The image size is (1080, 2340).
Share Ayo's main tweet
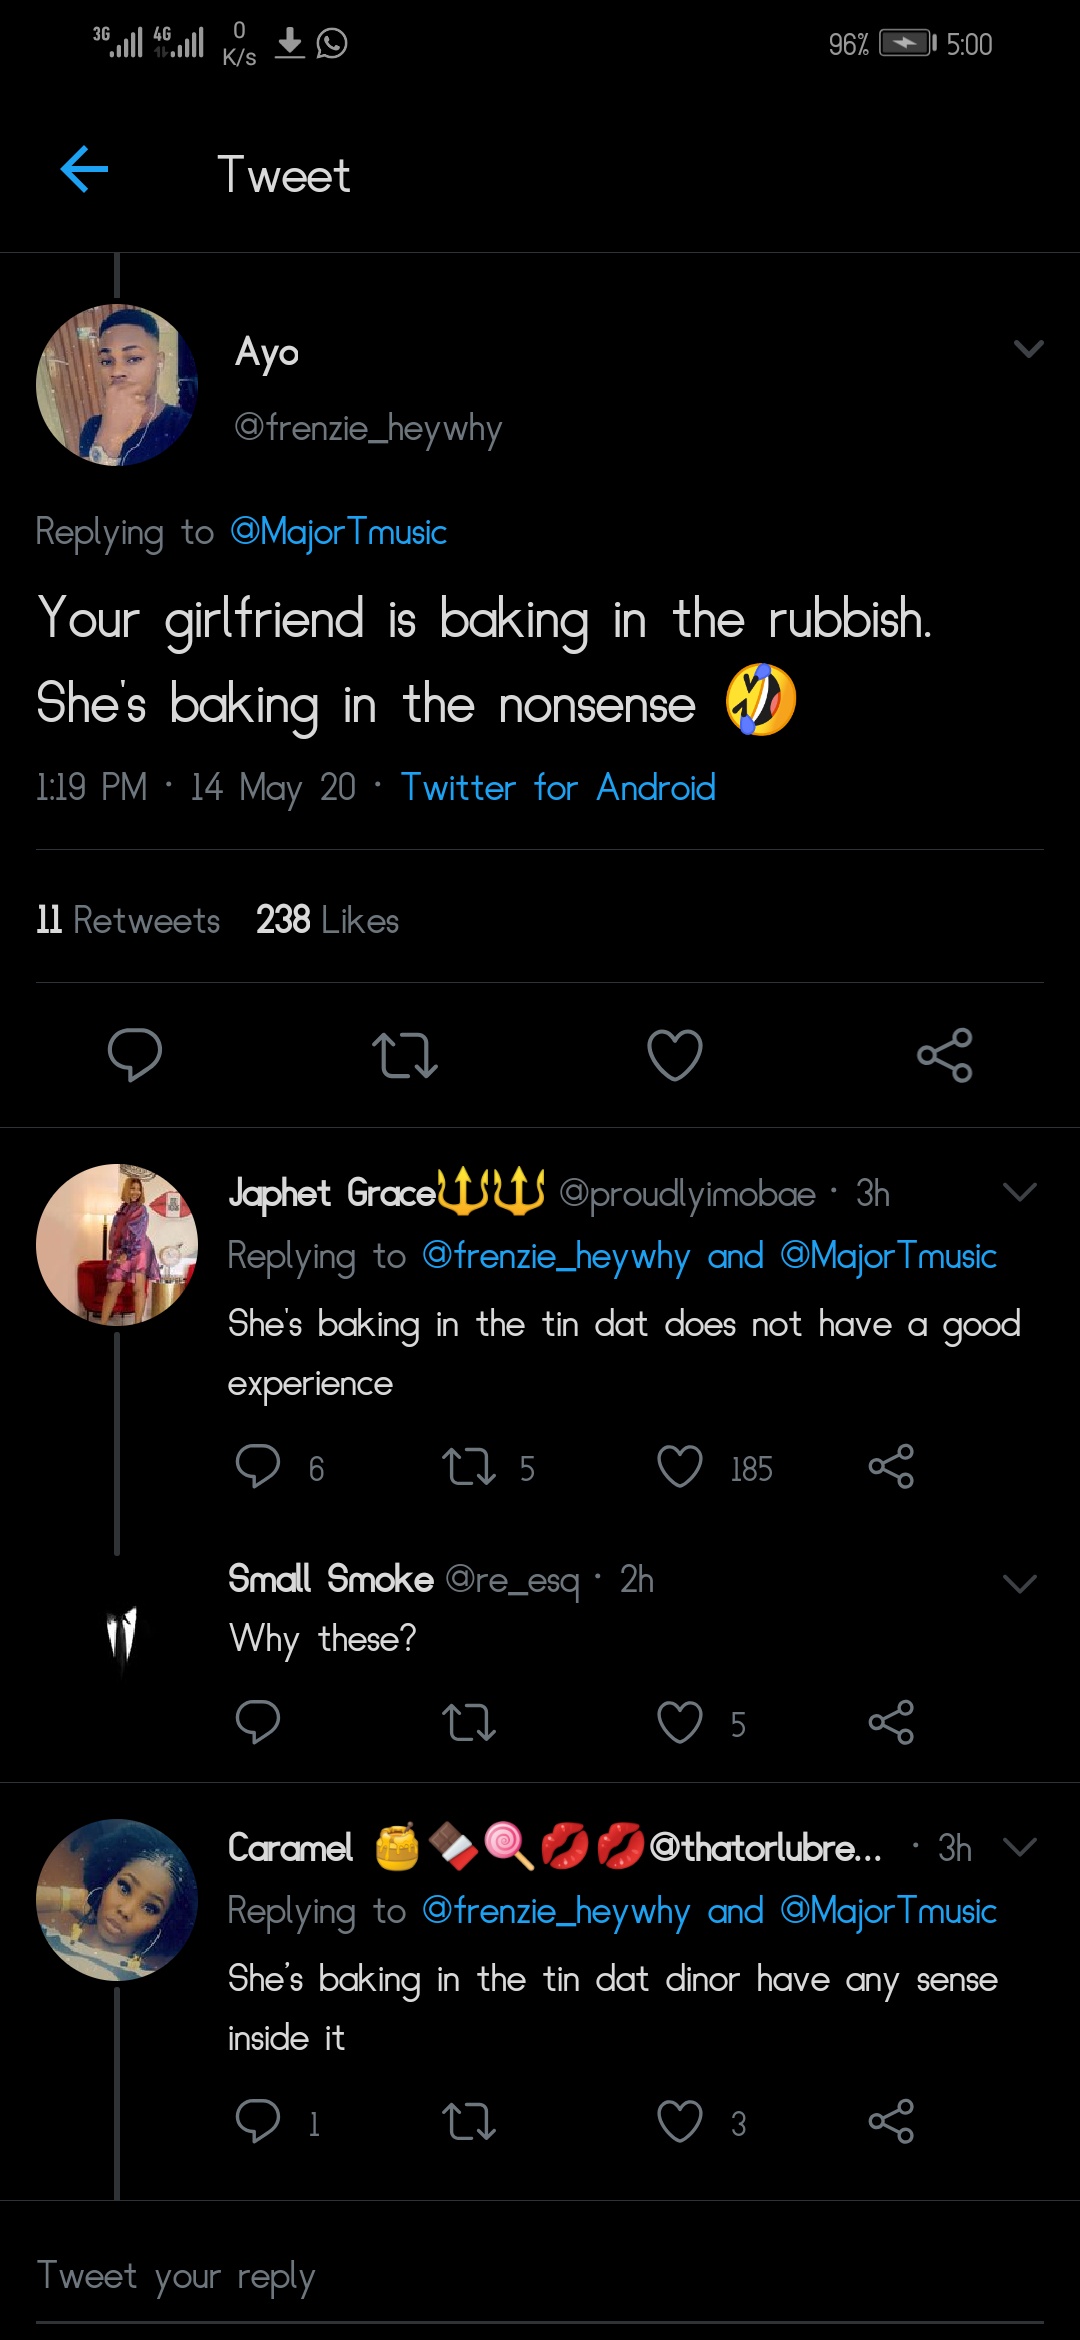[944, 1054]
